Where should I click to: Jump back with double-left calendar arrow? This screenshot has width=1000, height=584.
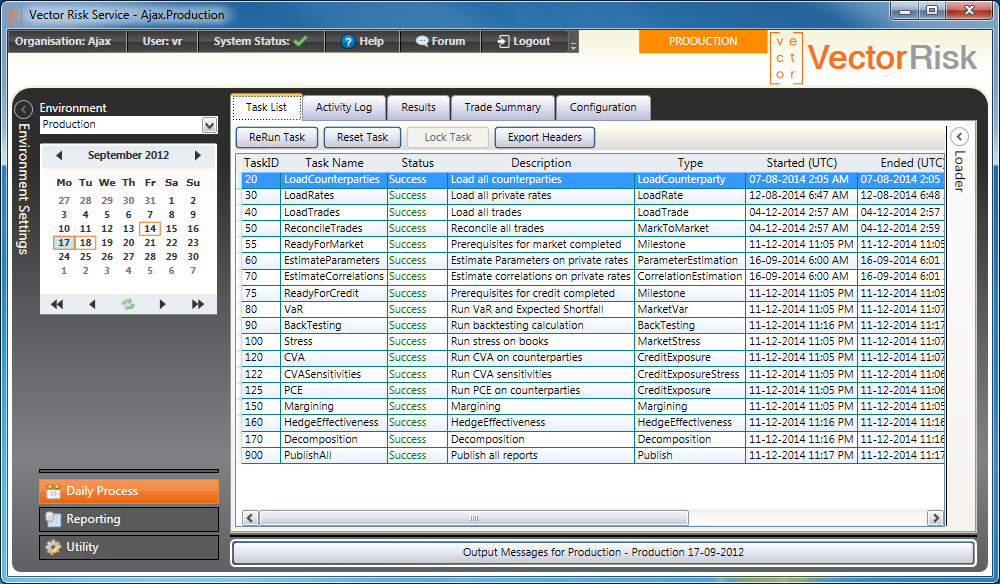coord(57,304)
